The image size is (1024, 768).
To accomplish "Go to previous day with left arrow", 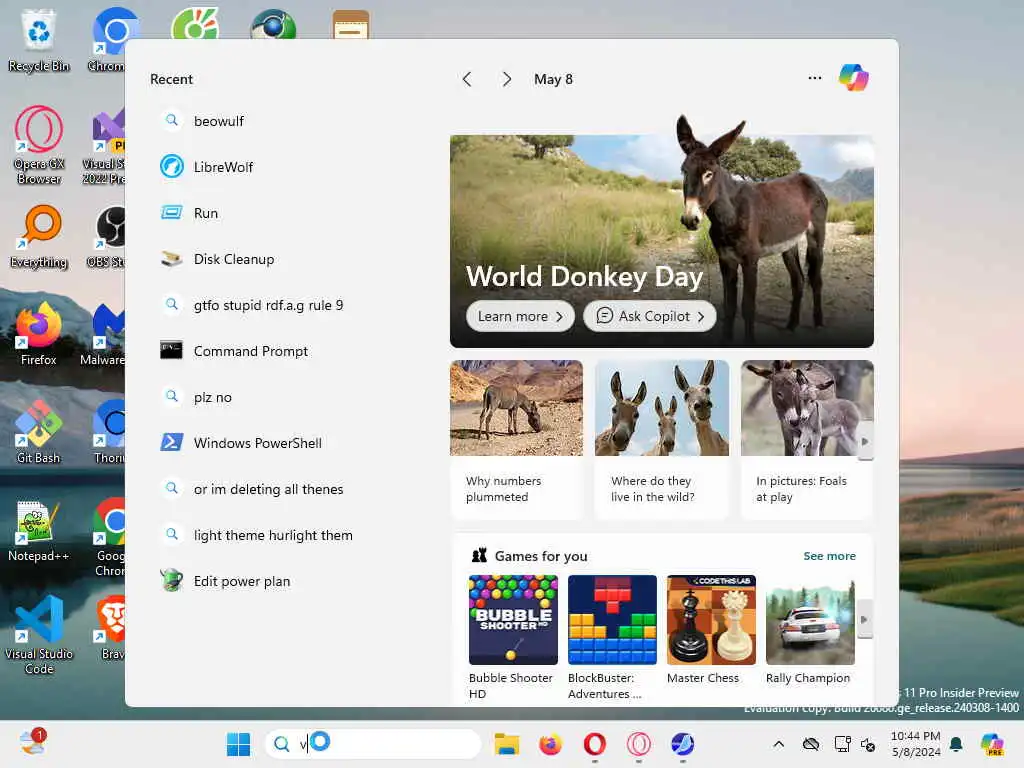I will [x=467, y=79].
